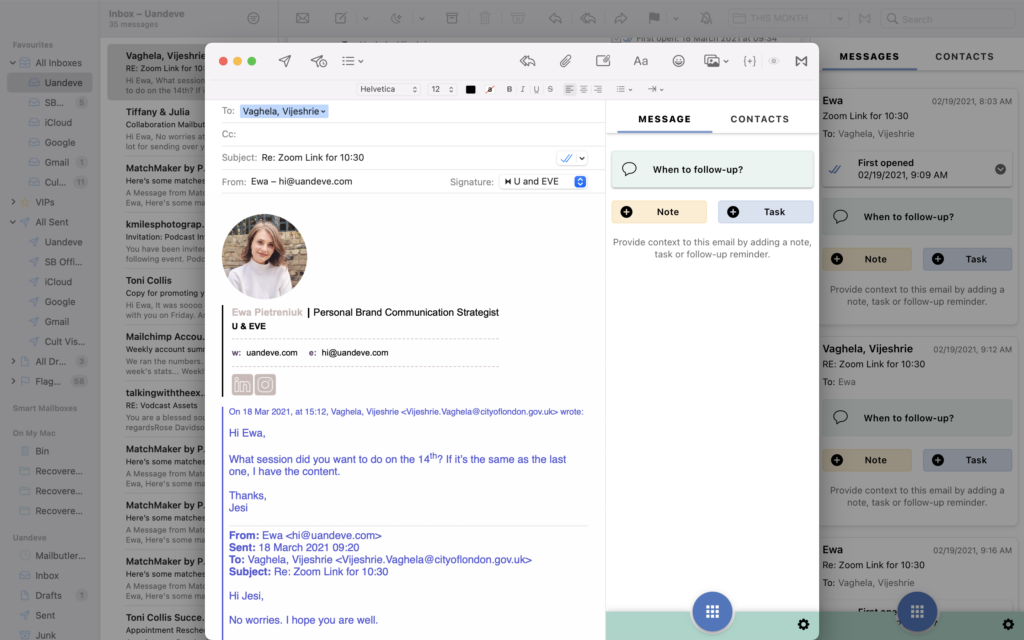Click into the Cc field
The height and width of the screenshot is (640, 1024).
pos(411,134)
